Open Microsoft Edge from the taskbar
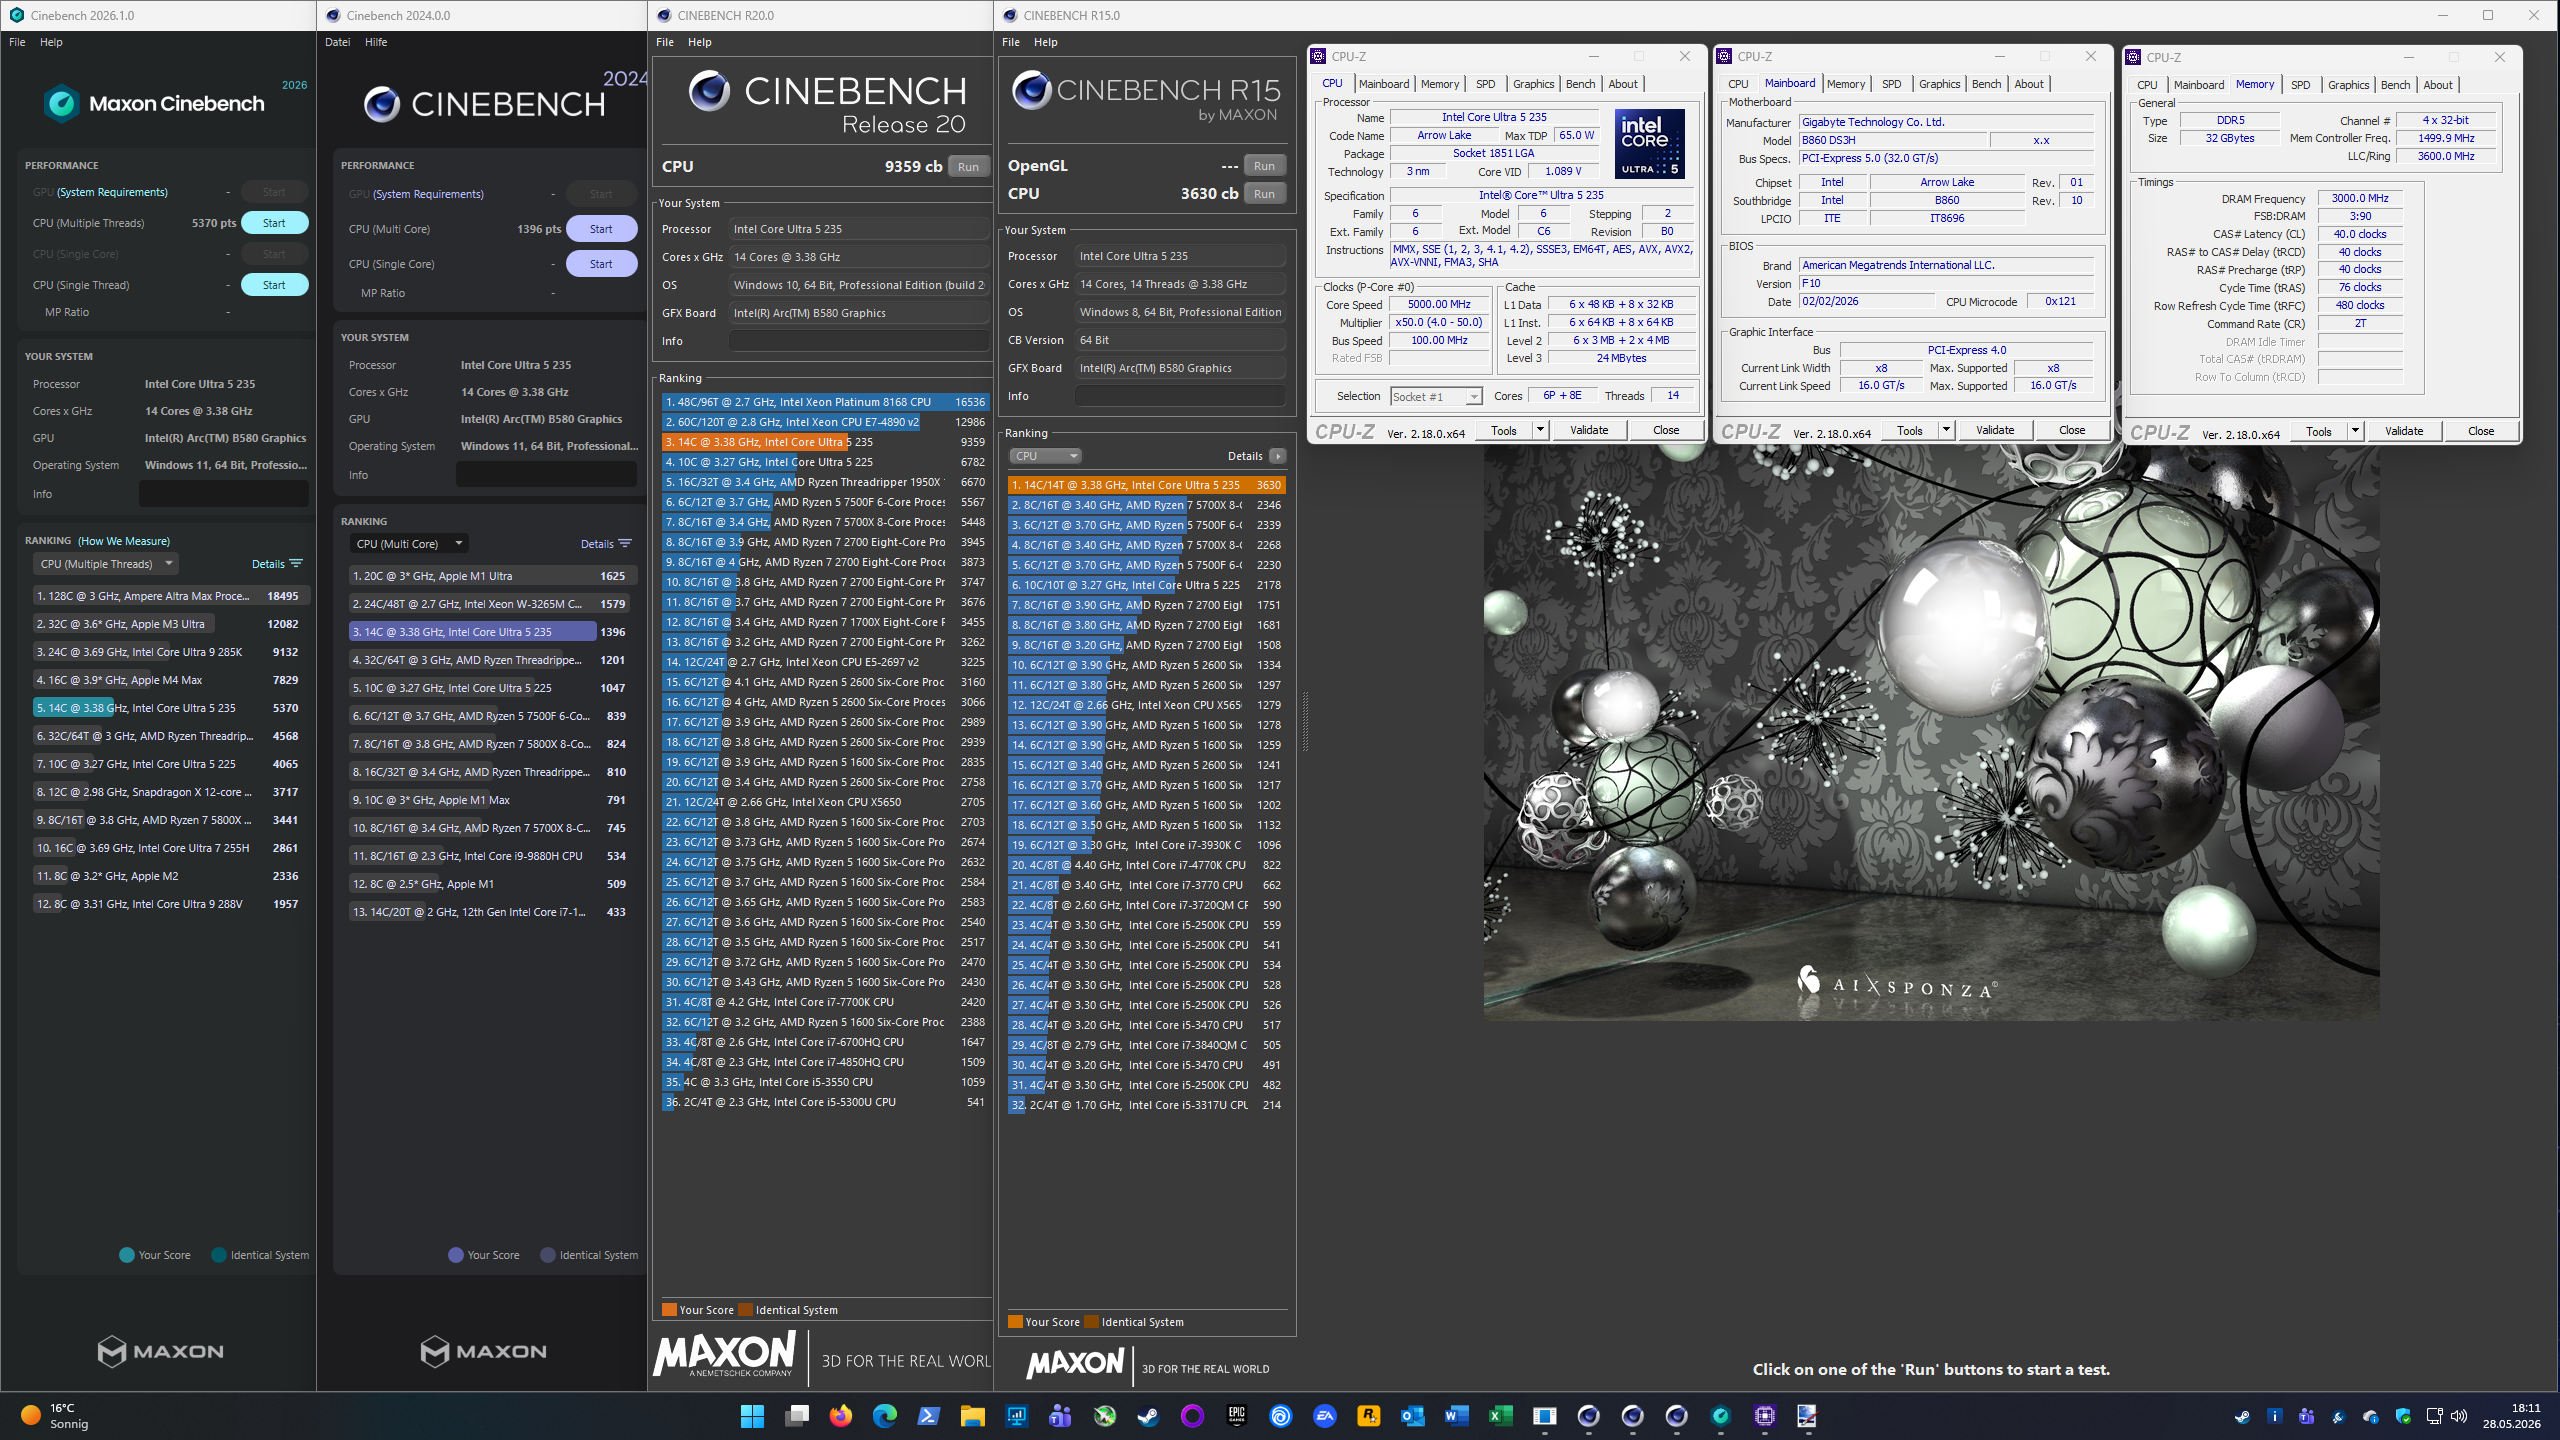 pyautogui.click(x=884, y=1416)
